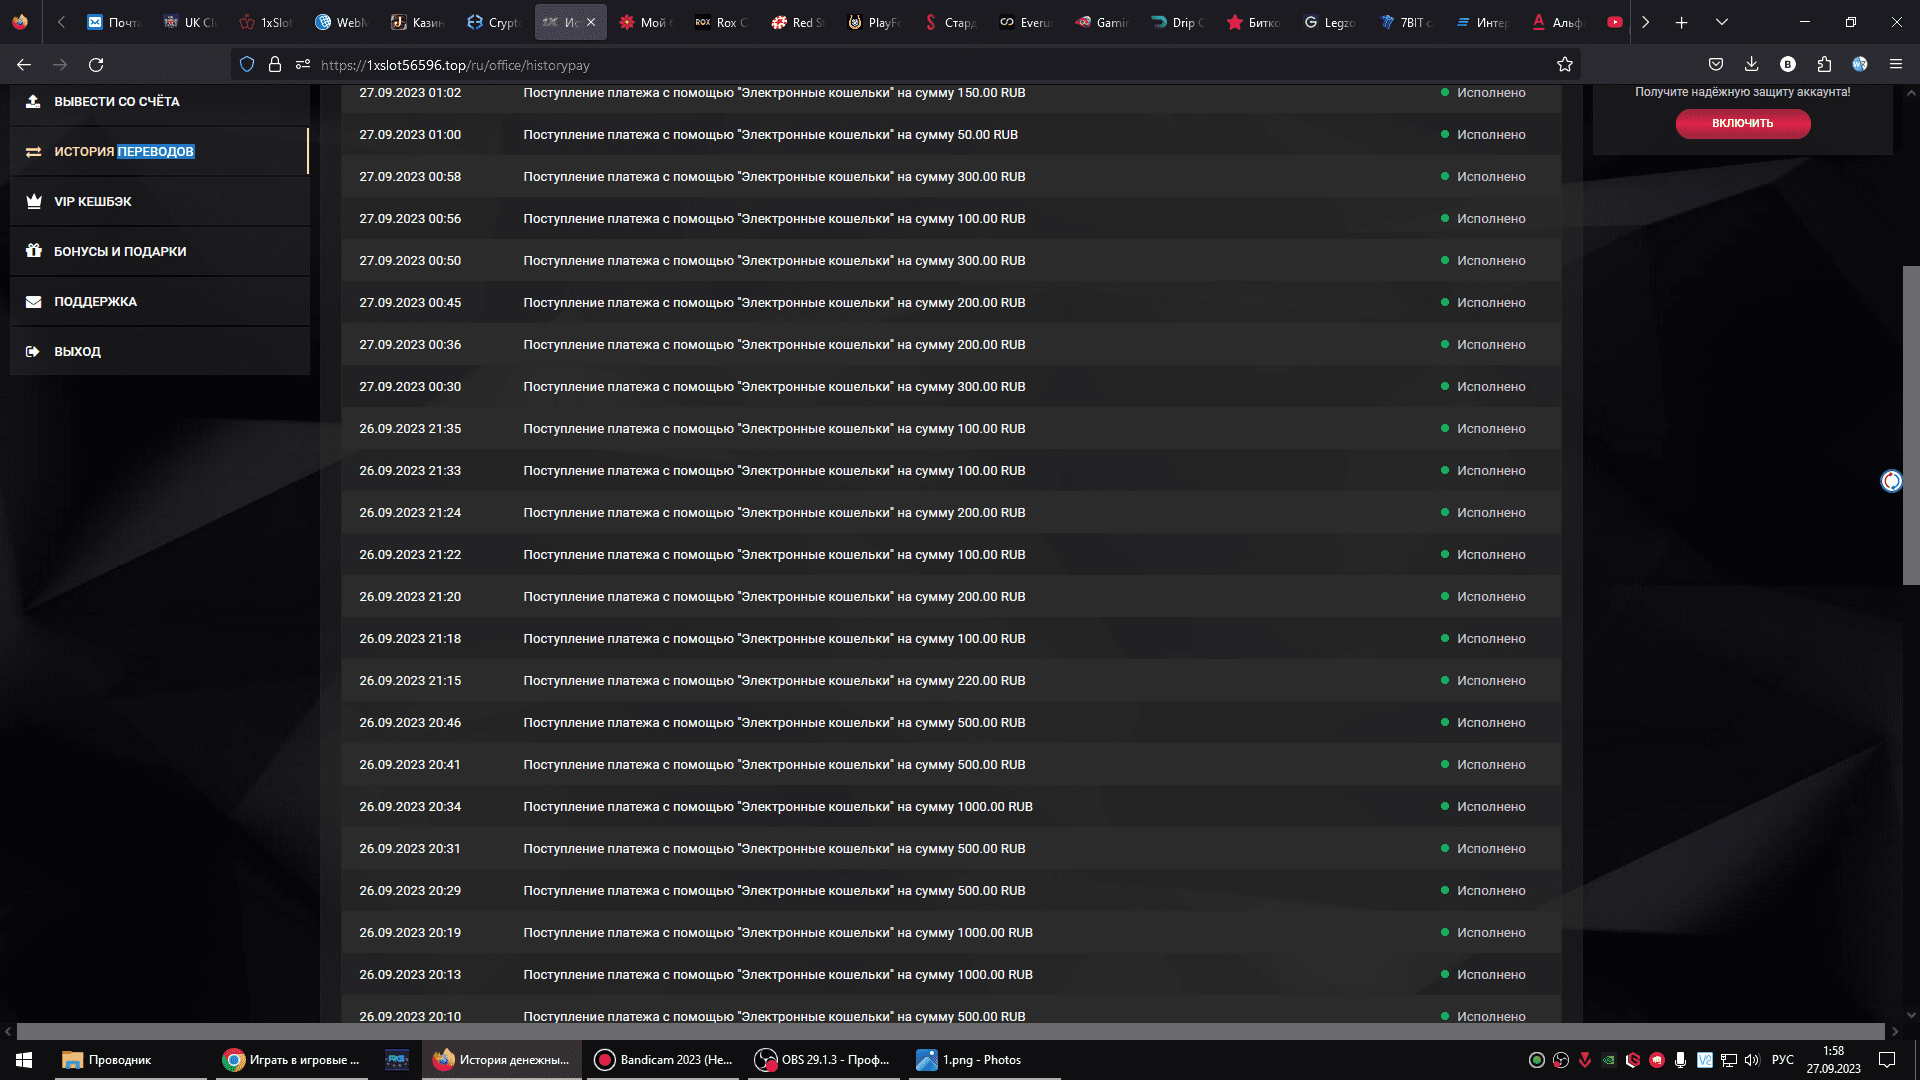Click the vertical page scrollbar thumb
1920x1080 pixels.
(1910, 425)
